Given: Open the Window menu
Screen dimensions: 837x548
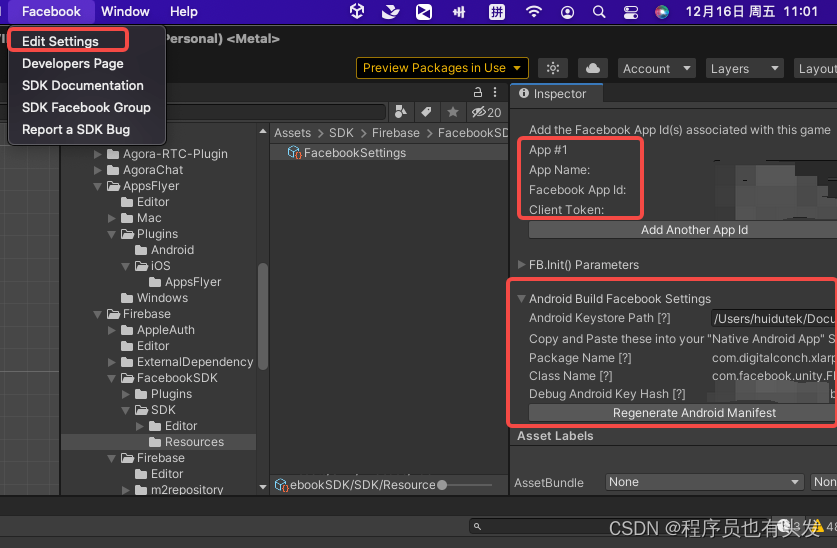Looking at the screenshot, I should pos(125,11).
